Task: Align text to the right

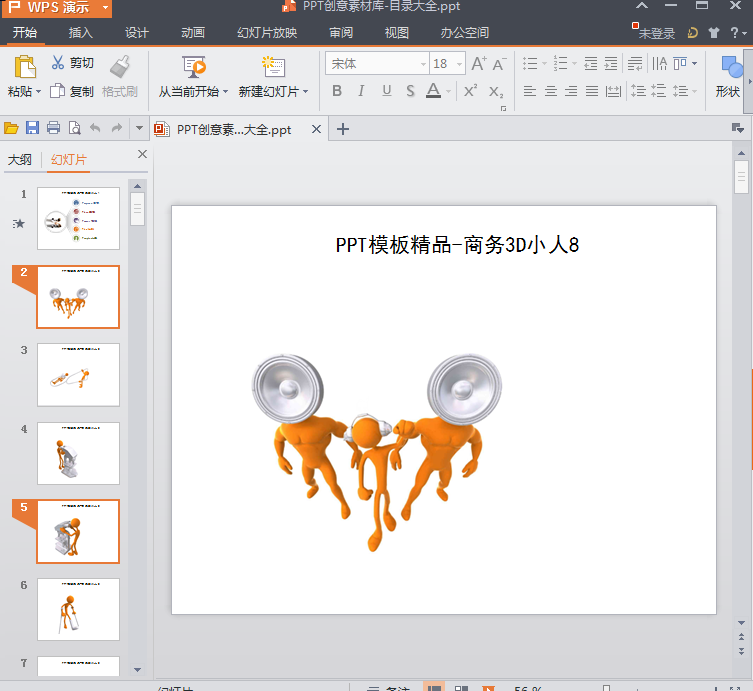Action: (x=571, y=91)
